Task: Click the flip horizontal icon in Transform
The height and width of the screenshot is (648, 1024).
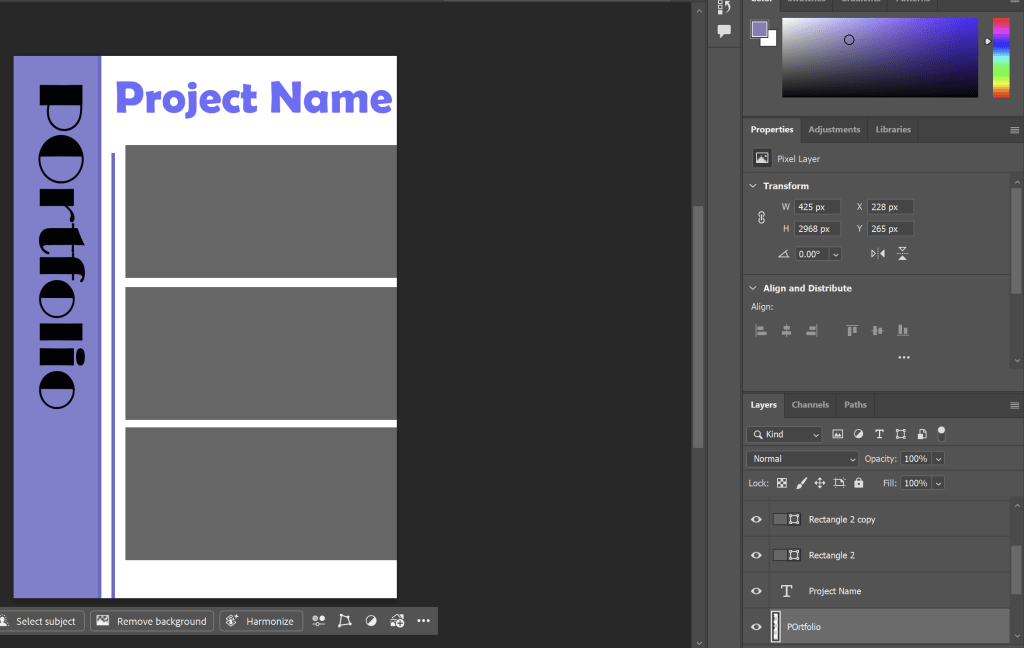Action: click(x=877, y=254)
